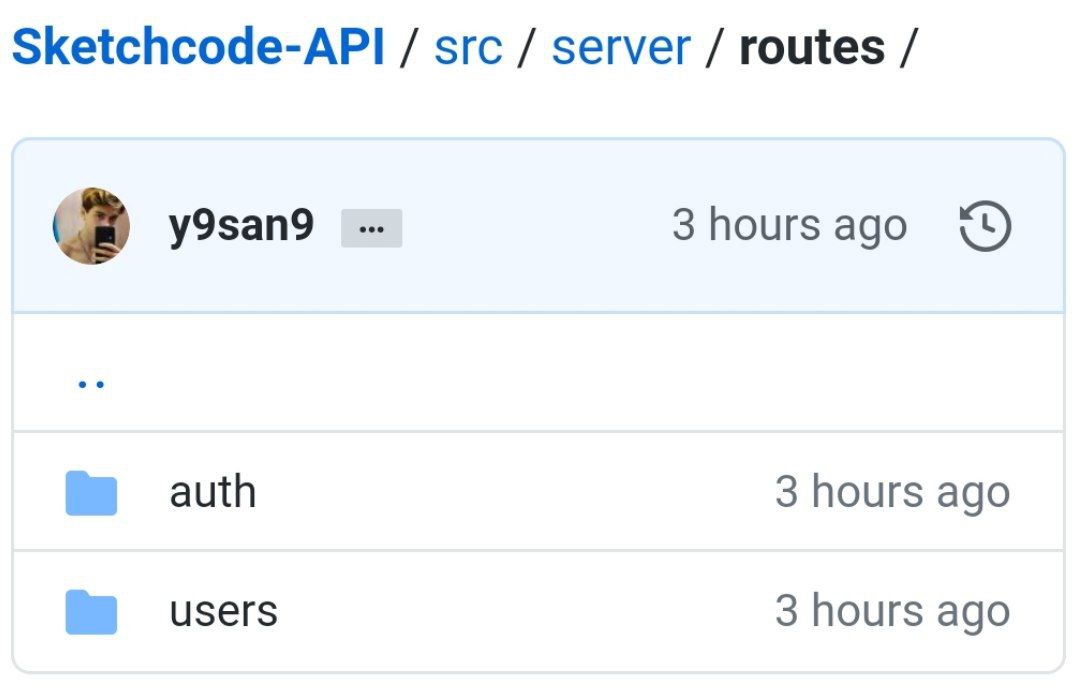Screen dimensions: 1080x694
Task: Open y9san9's profile avatar
Action: pos(91,226)
